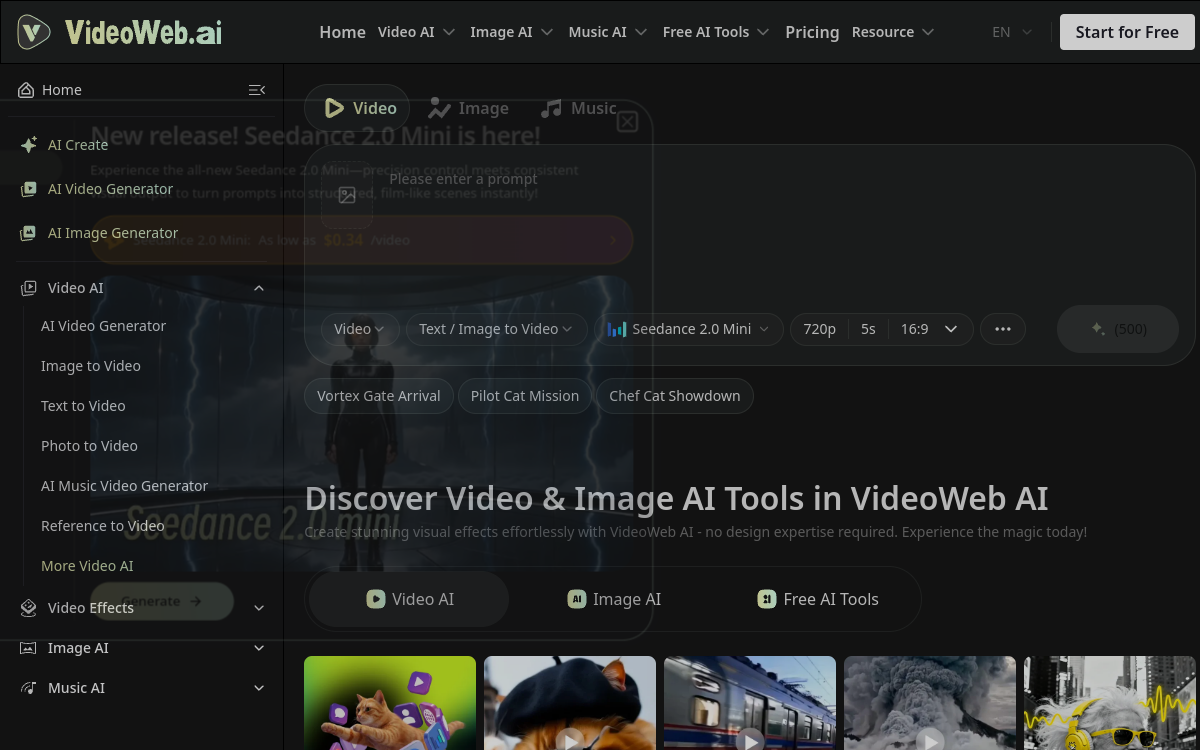Choose the Chef Cat Showdown prompt chip

pos(675,396)
